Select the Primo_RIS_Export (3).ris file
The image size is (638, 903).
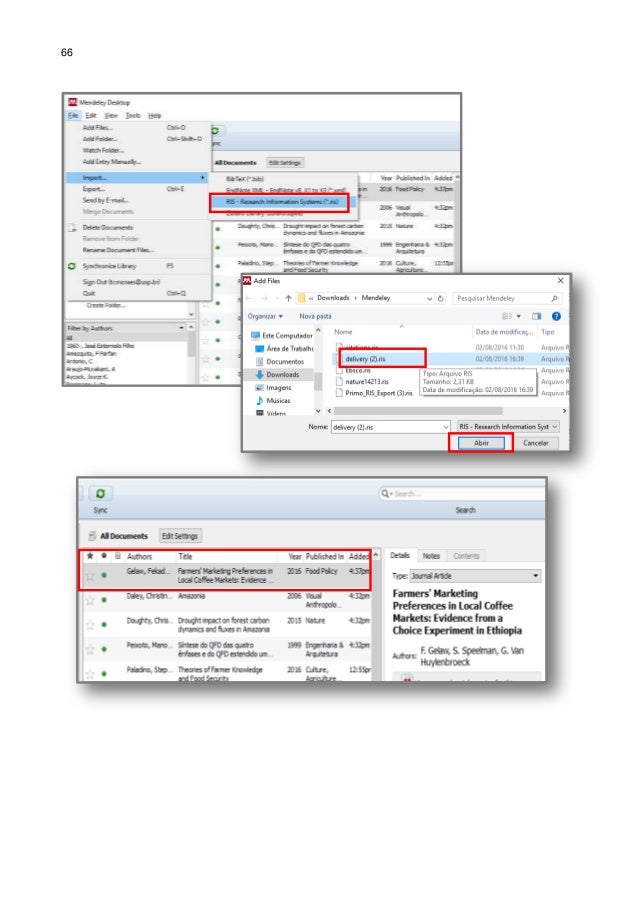(378, 393)
